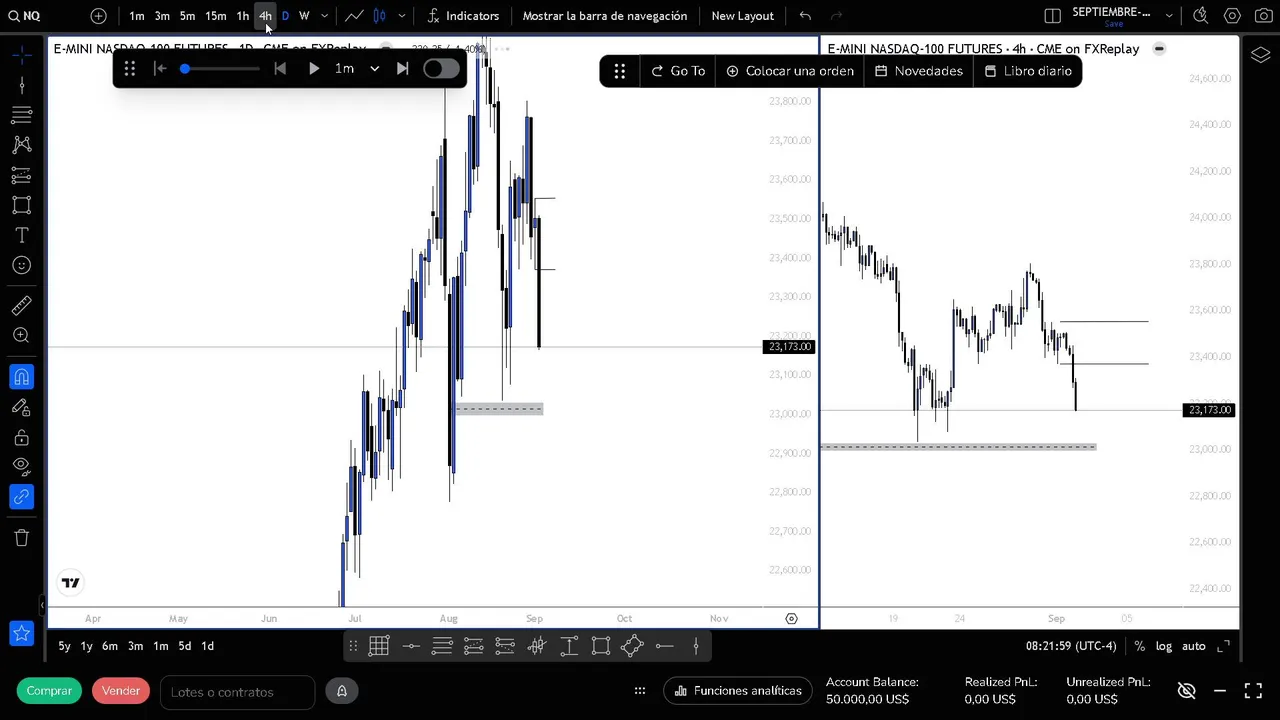Choose the candlestick chart style icon
Viewport: 1280px width, 720px height.
click(380, 16)
